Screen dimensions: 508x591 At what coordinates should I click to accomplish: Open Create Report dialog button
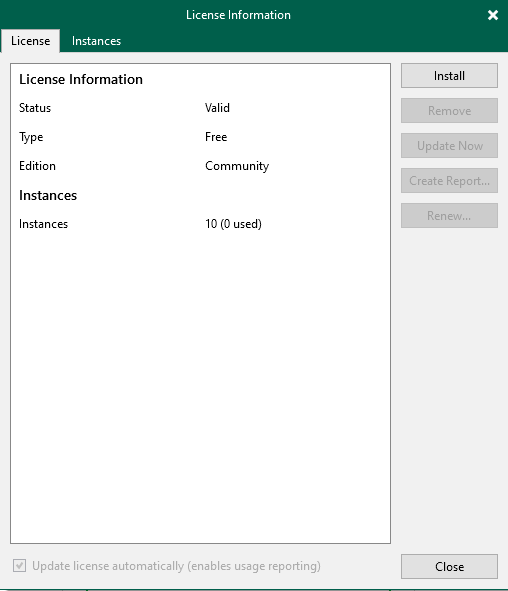point(449,181)
